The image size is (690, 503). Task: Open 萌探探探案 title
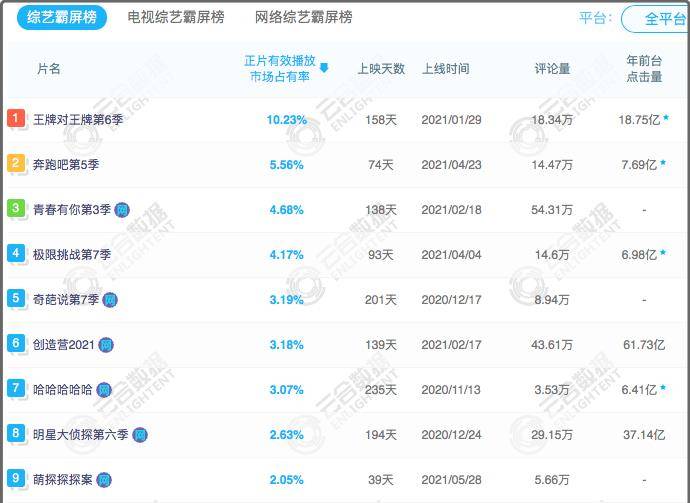[62, 480]
